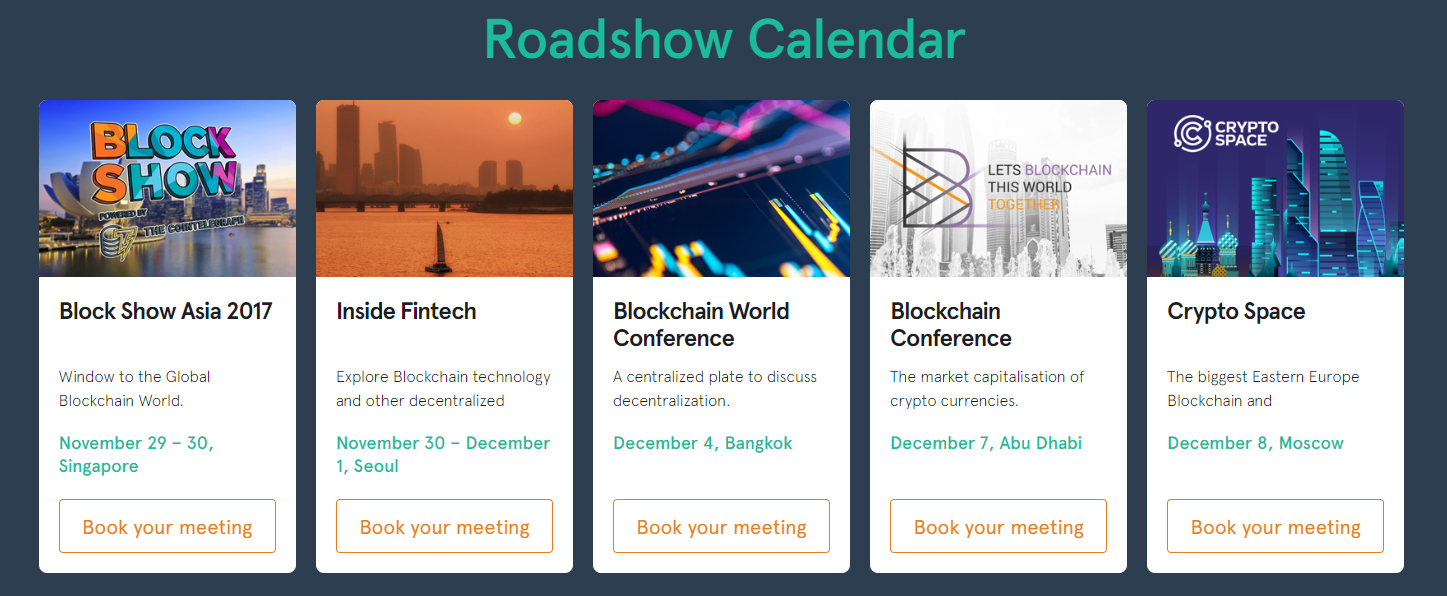Book your meeting for Blockchain World Conference
This screenshot has width=1447, height=596.
click(x=721, y=526)
